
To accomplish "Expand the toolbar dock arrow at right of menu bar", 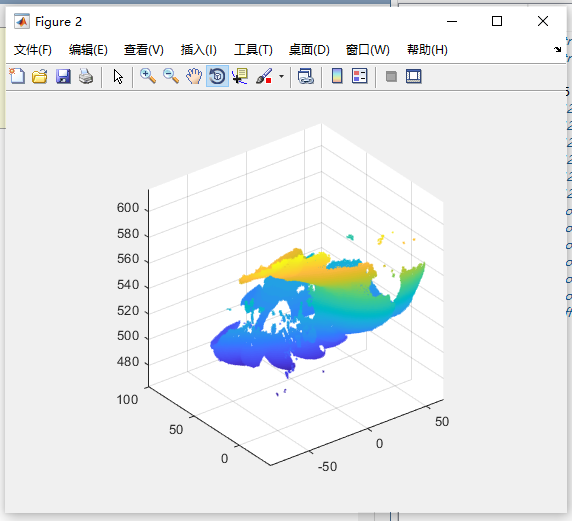I will click(x=557, y=49).
